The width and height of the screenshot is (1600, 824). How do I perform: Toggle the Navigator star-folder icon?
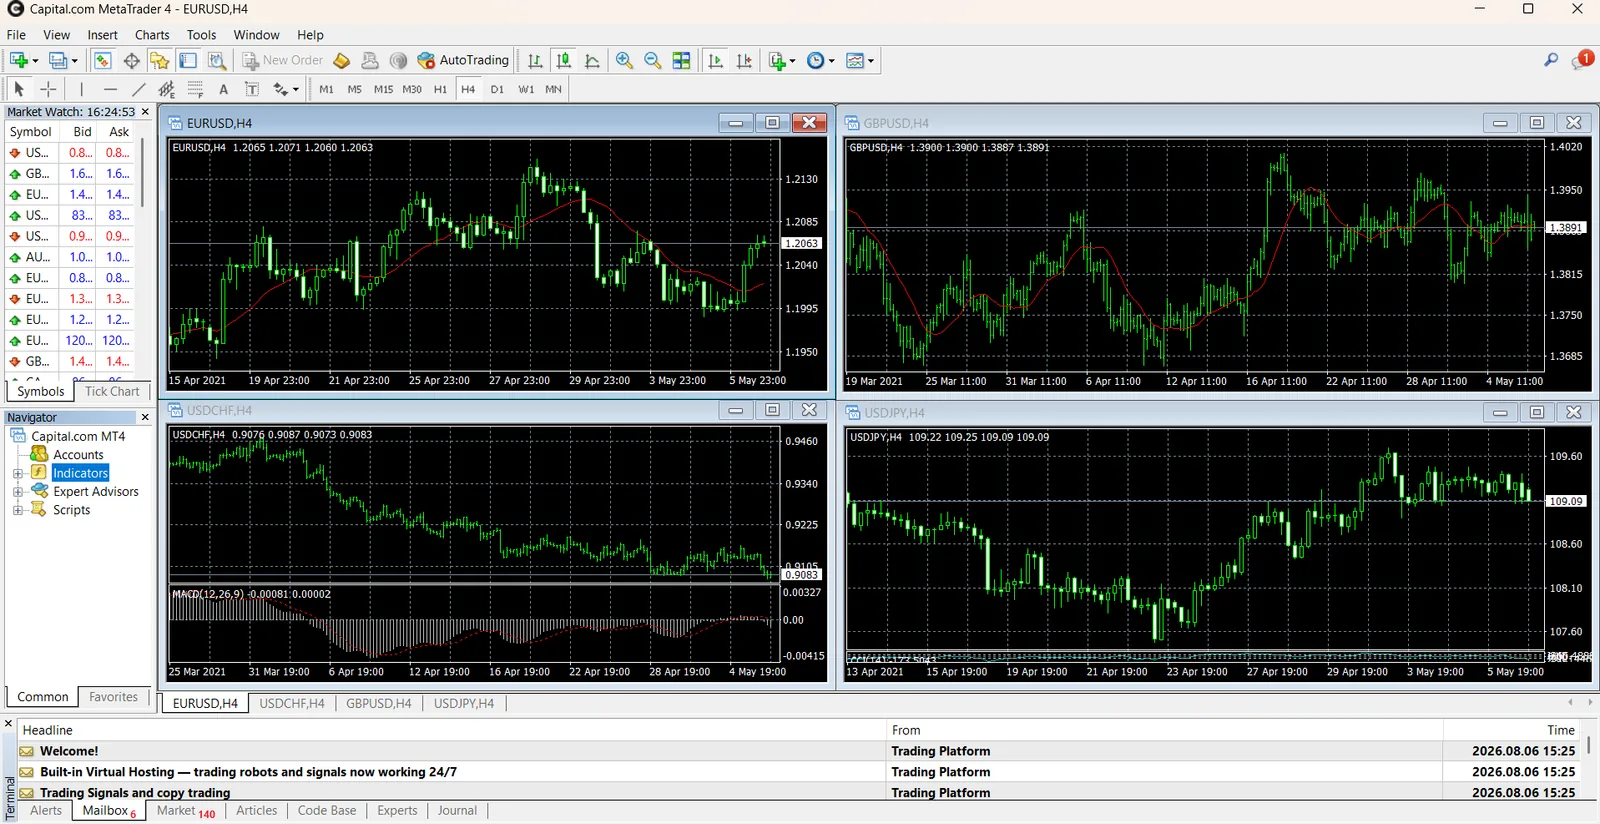(x=159, y=61)
